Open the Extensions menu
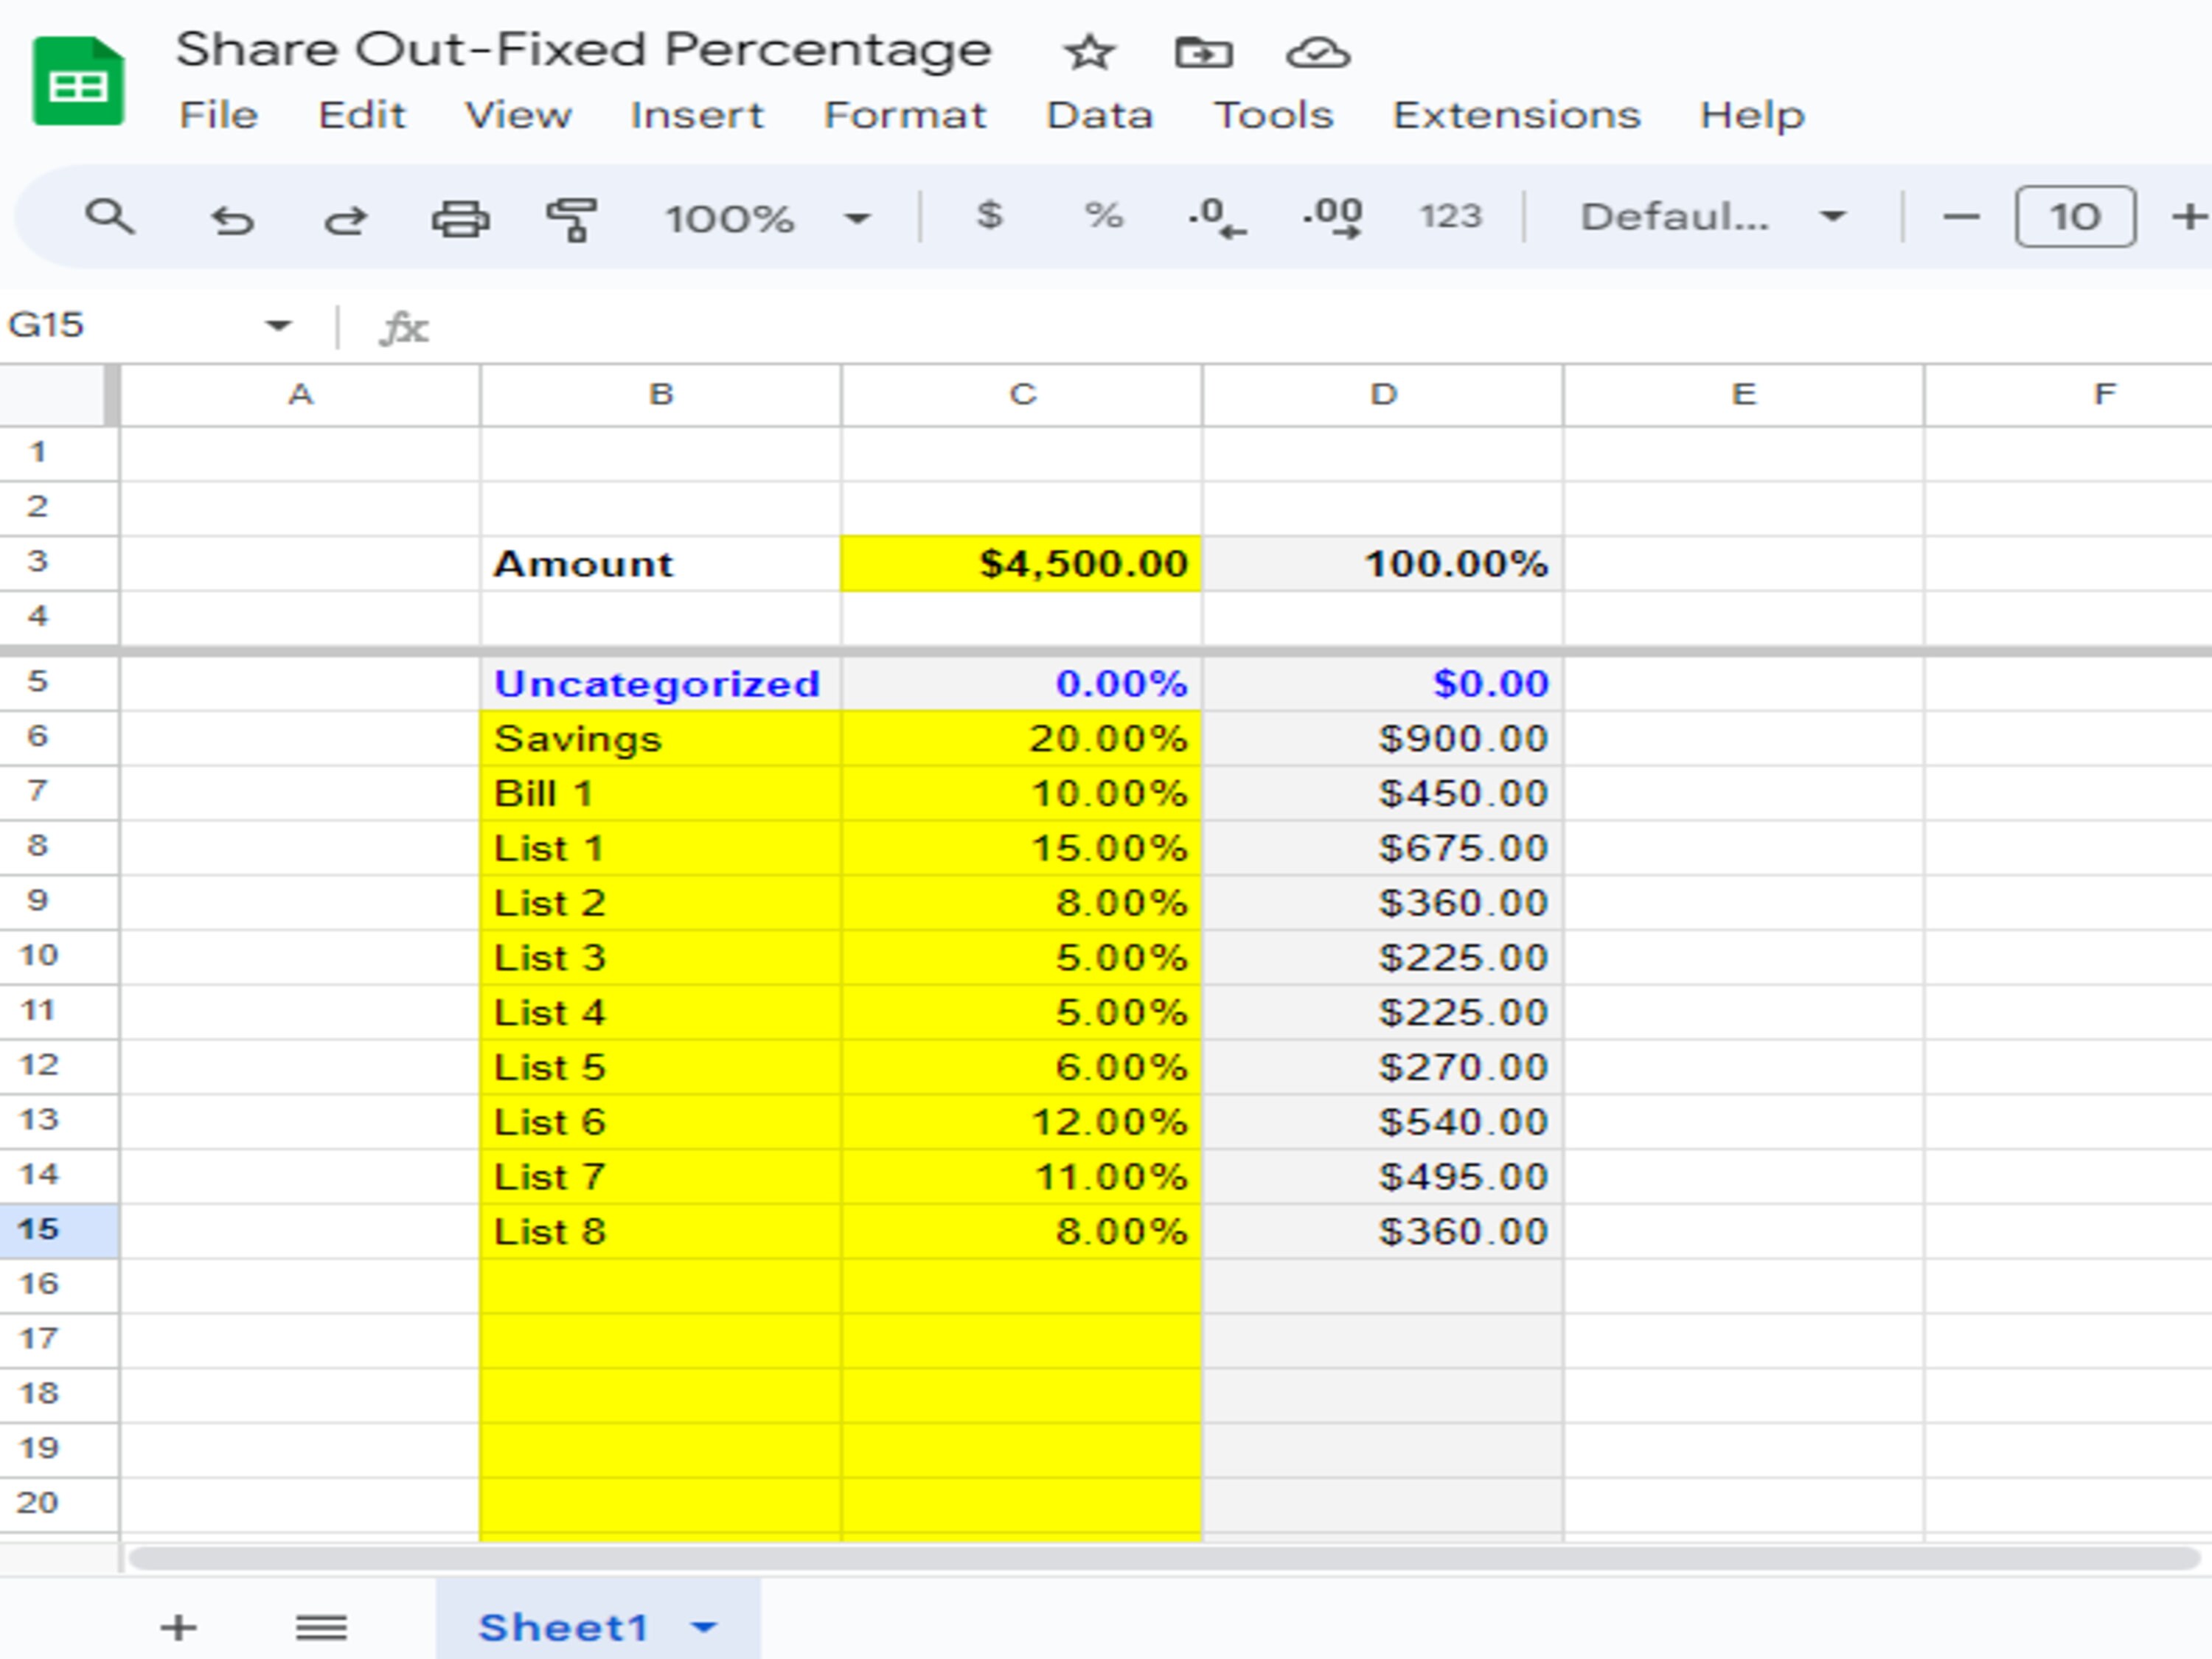2212x1659 pixels. (x=1516, y=114)
